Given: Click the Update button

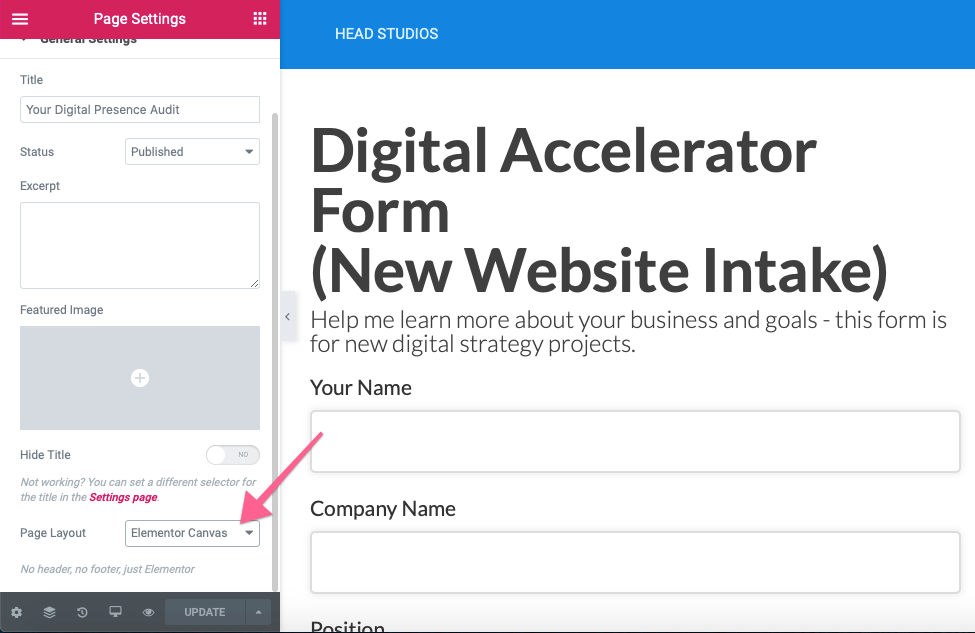Looking at the screenshot, I should click(204, 612).
